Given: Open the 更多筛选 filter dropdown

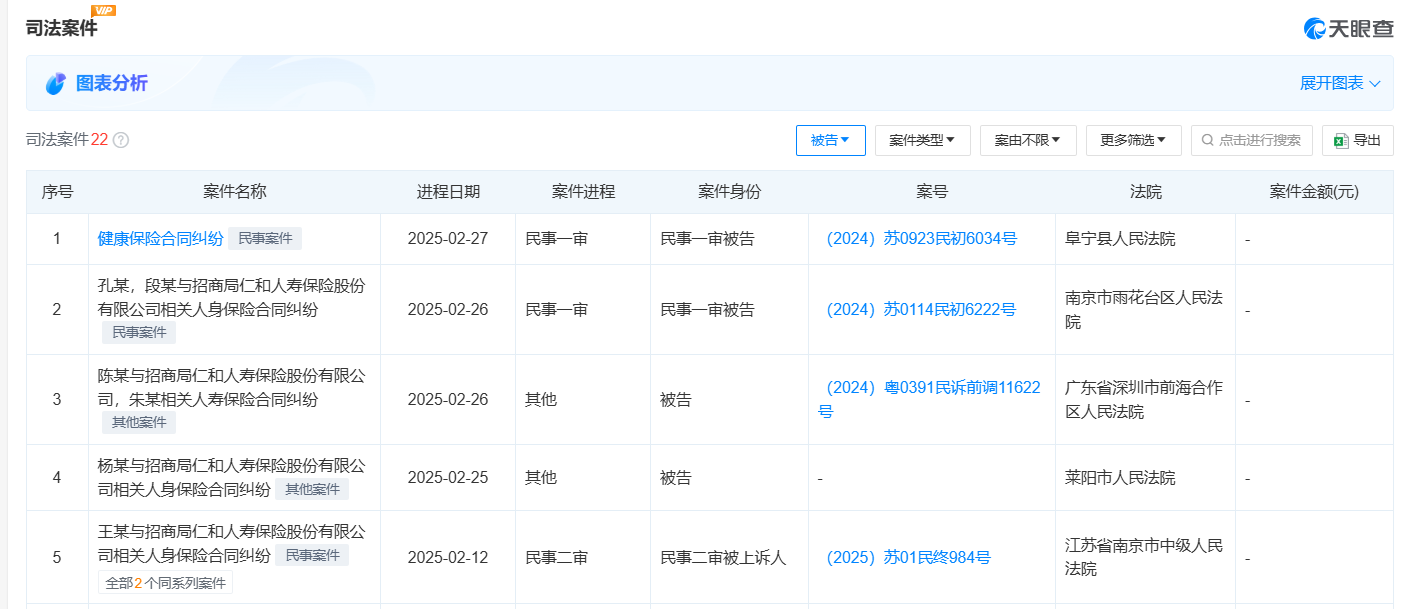Looking at the screenshot, I should point(1133,140).
